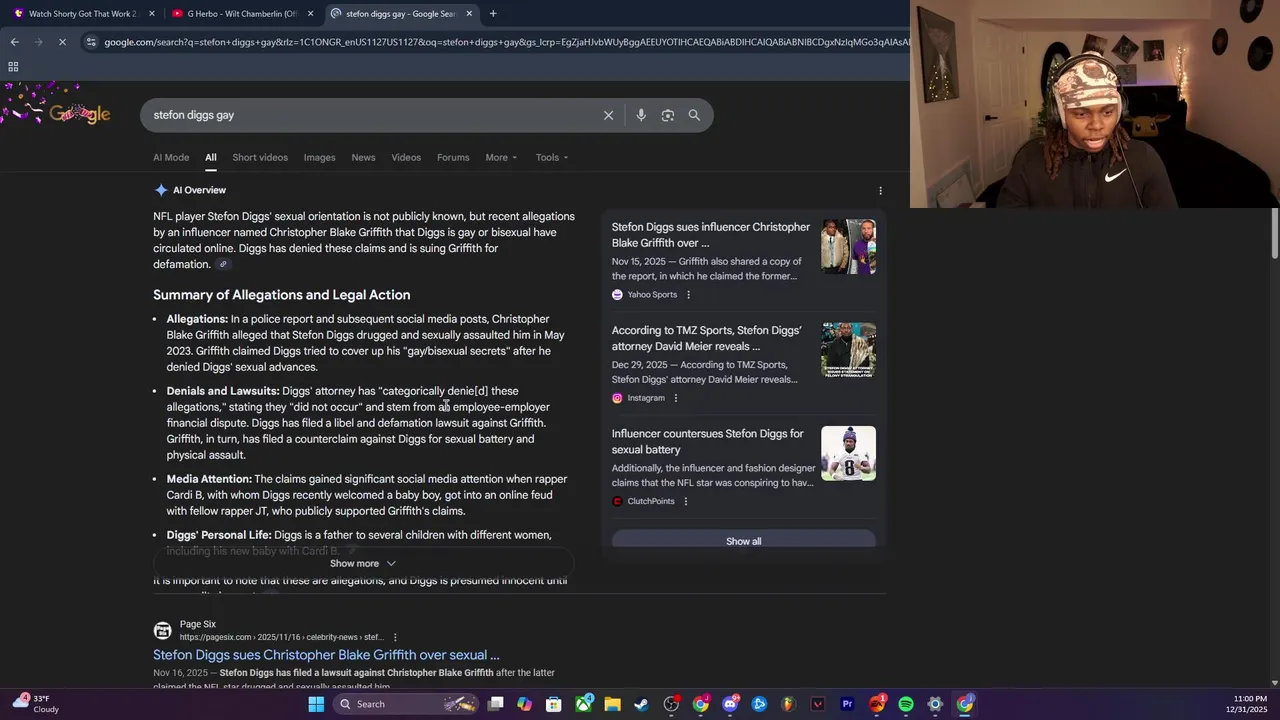
Task: Clear the search query with the X icon
Action: (x=608, y=115)
